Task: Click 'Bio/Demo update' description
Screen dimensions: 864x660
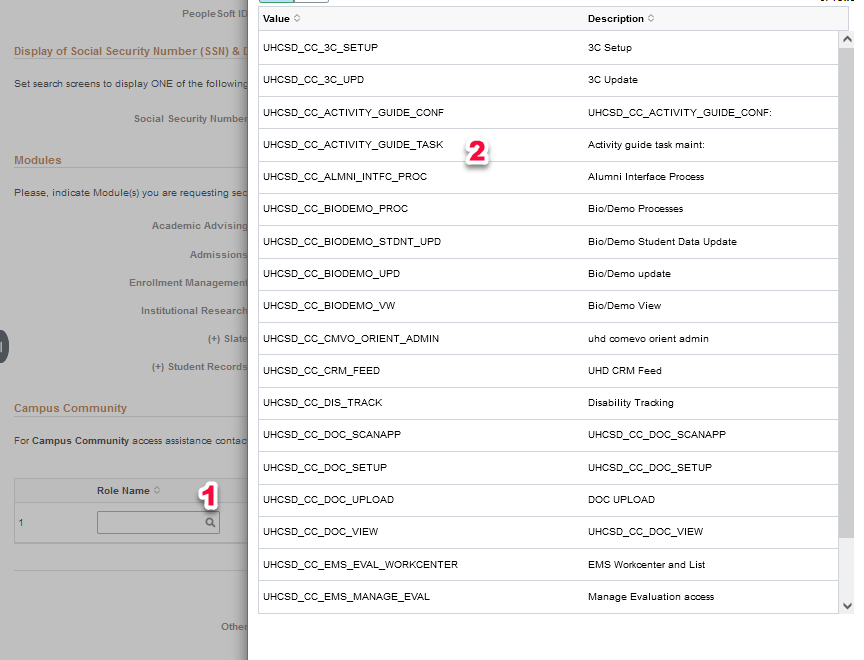Action: coord(629,273)
